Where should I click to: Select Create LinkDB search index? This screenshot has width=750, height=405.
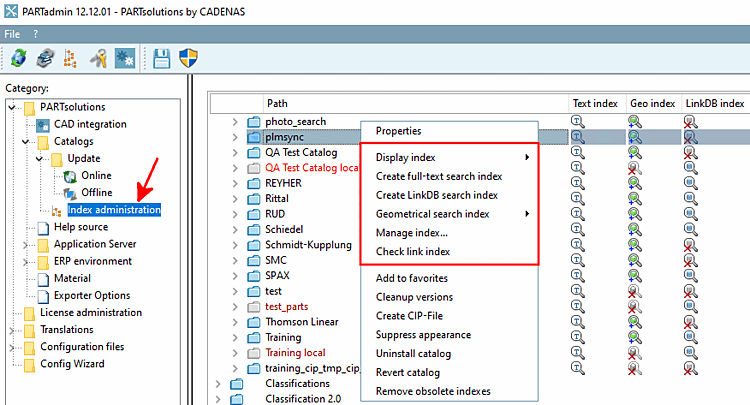click(437, 195)
